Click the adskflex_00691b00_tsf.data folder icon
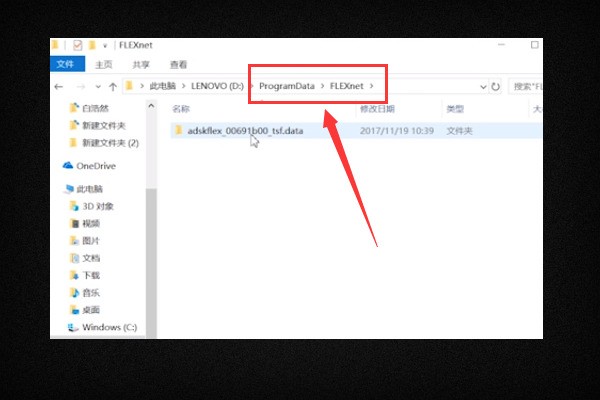This screenshot has width=600, height=400. click(x=178, y=130)
